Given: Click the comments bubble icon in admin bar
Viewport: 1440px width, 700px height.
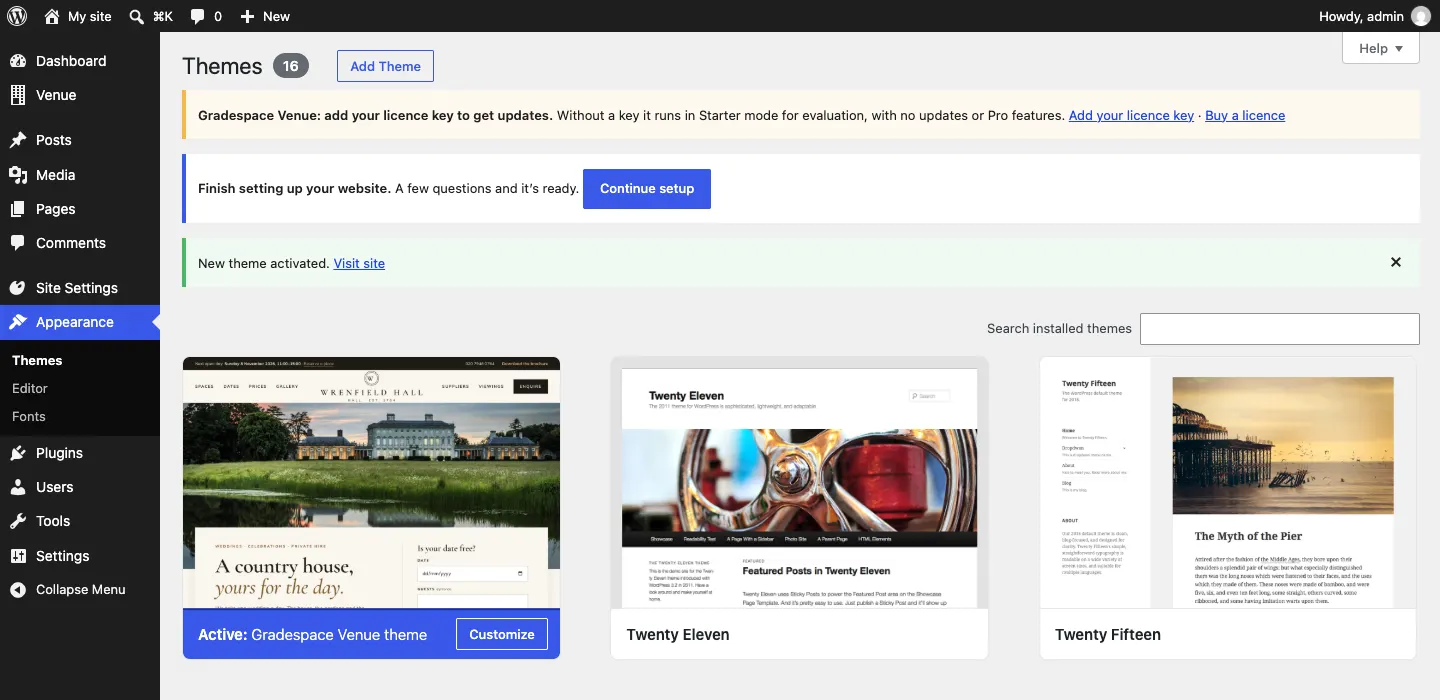Looking at the screenshot, I should pyautogui.click(x=198, y=16).
